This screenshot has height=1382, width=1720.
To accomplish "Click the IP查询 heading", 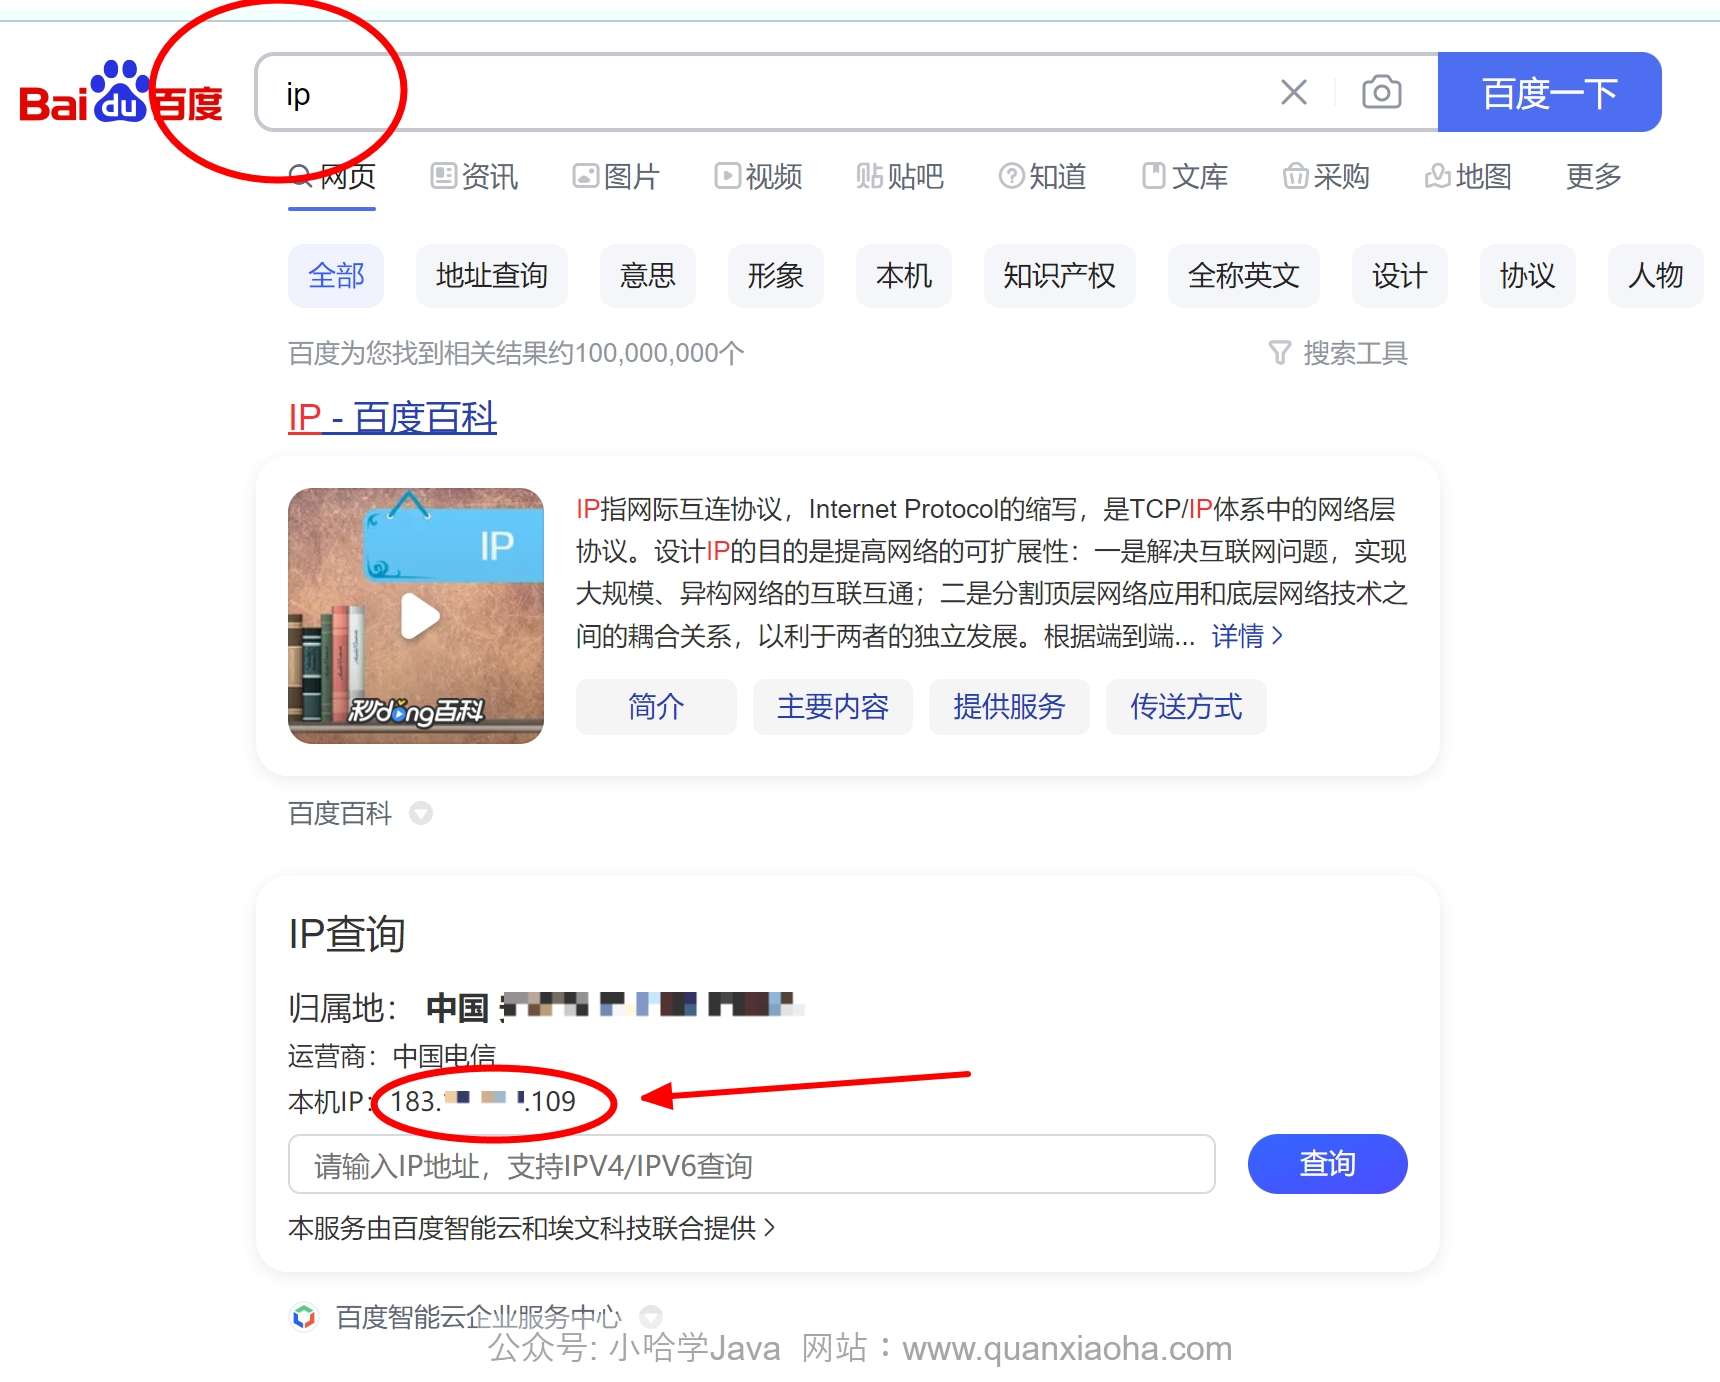I will pyautogui.click(x=346, y=934).
